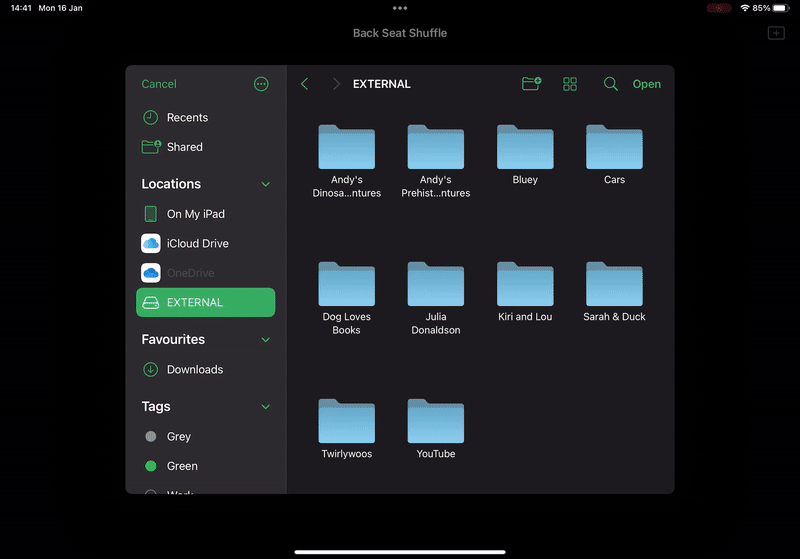This screenshot has height=559, width=800.
Task: Click the EXTERNAL drive icon in sidebar
Action: [x=151, y=302]
